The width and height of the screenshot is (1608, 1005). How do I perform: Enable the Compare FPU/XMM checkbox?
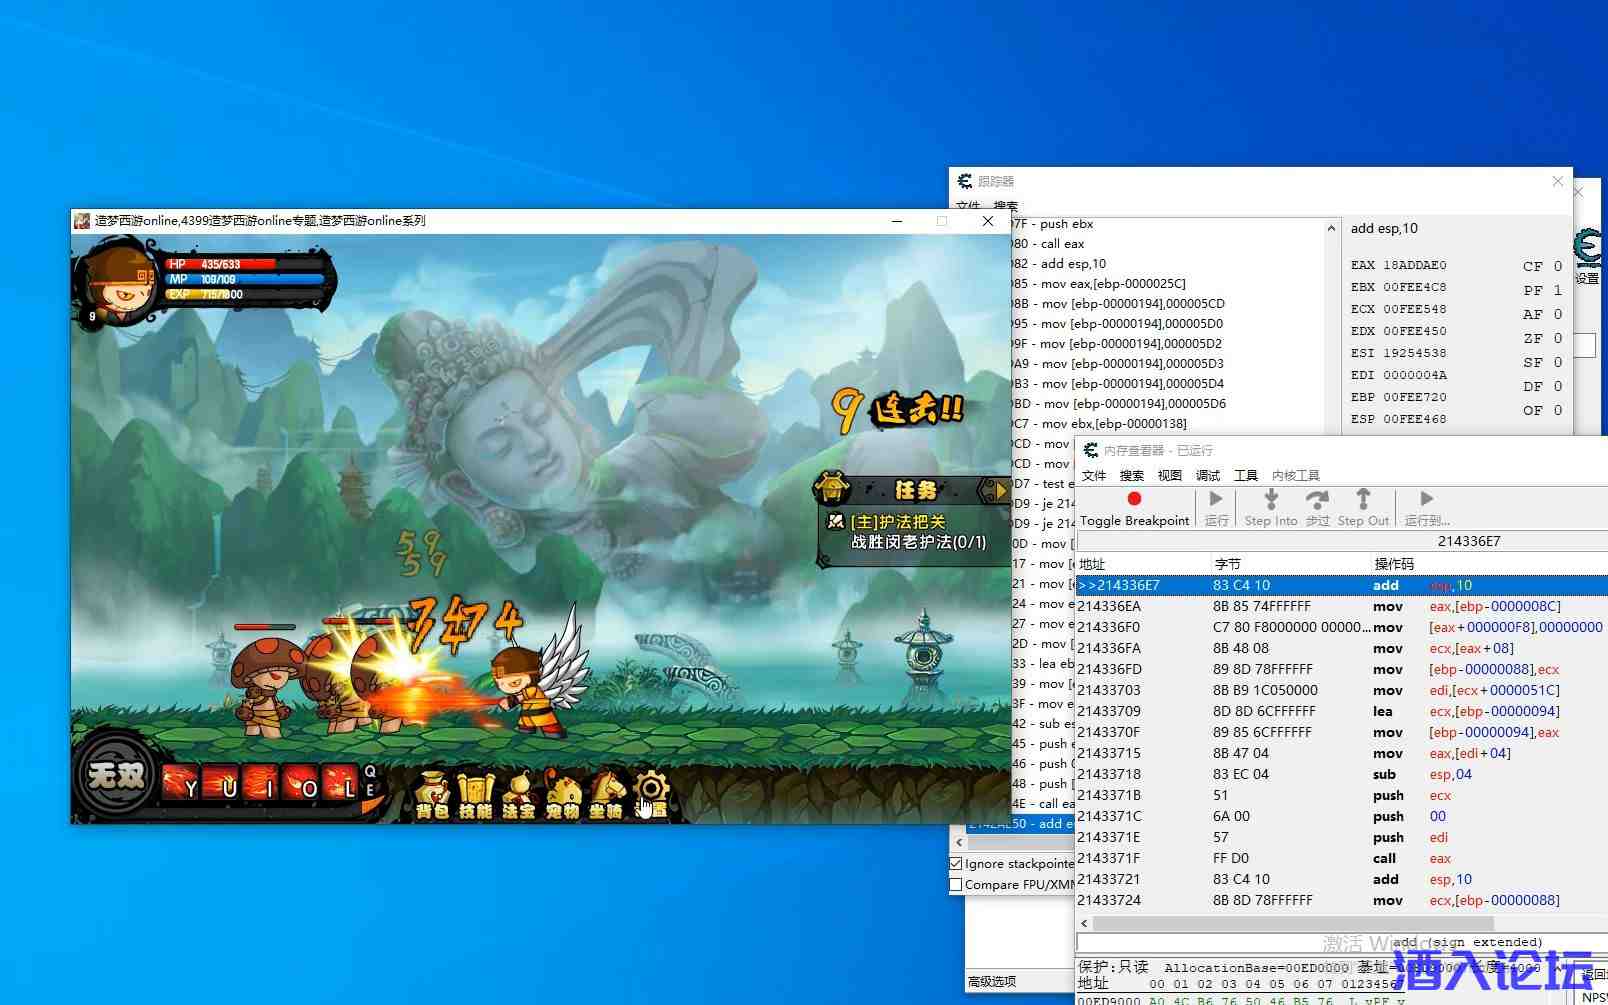[x=956, y=884]
